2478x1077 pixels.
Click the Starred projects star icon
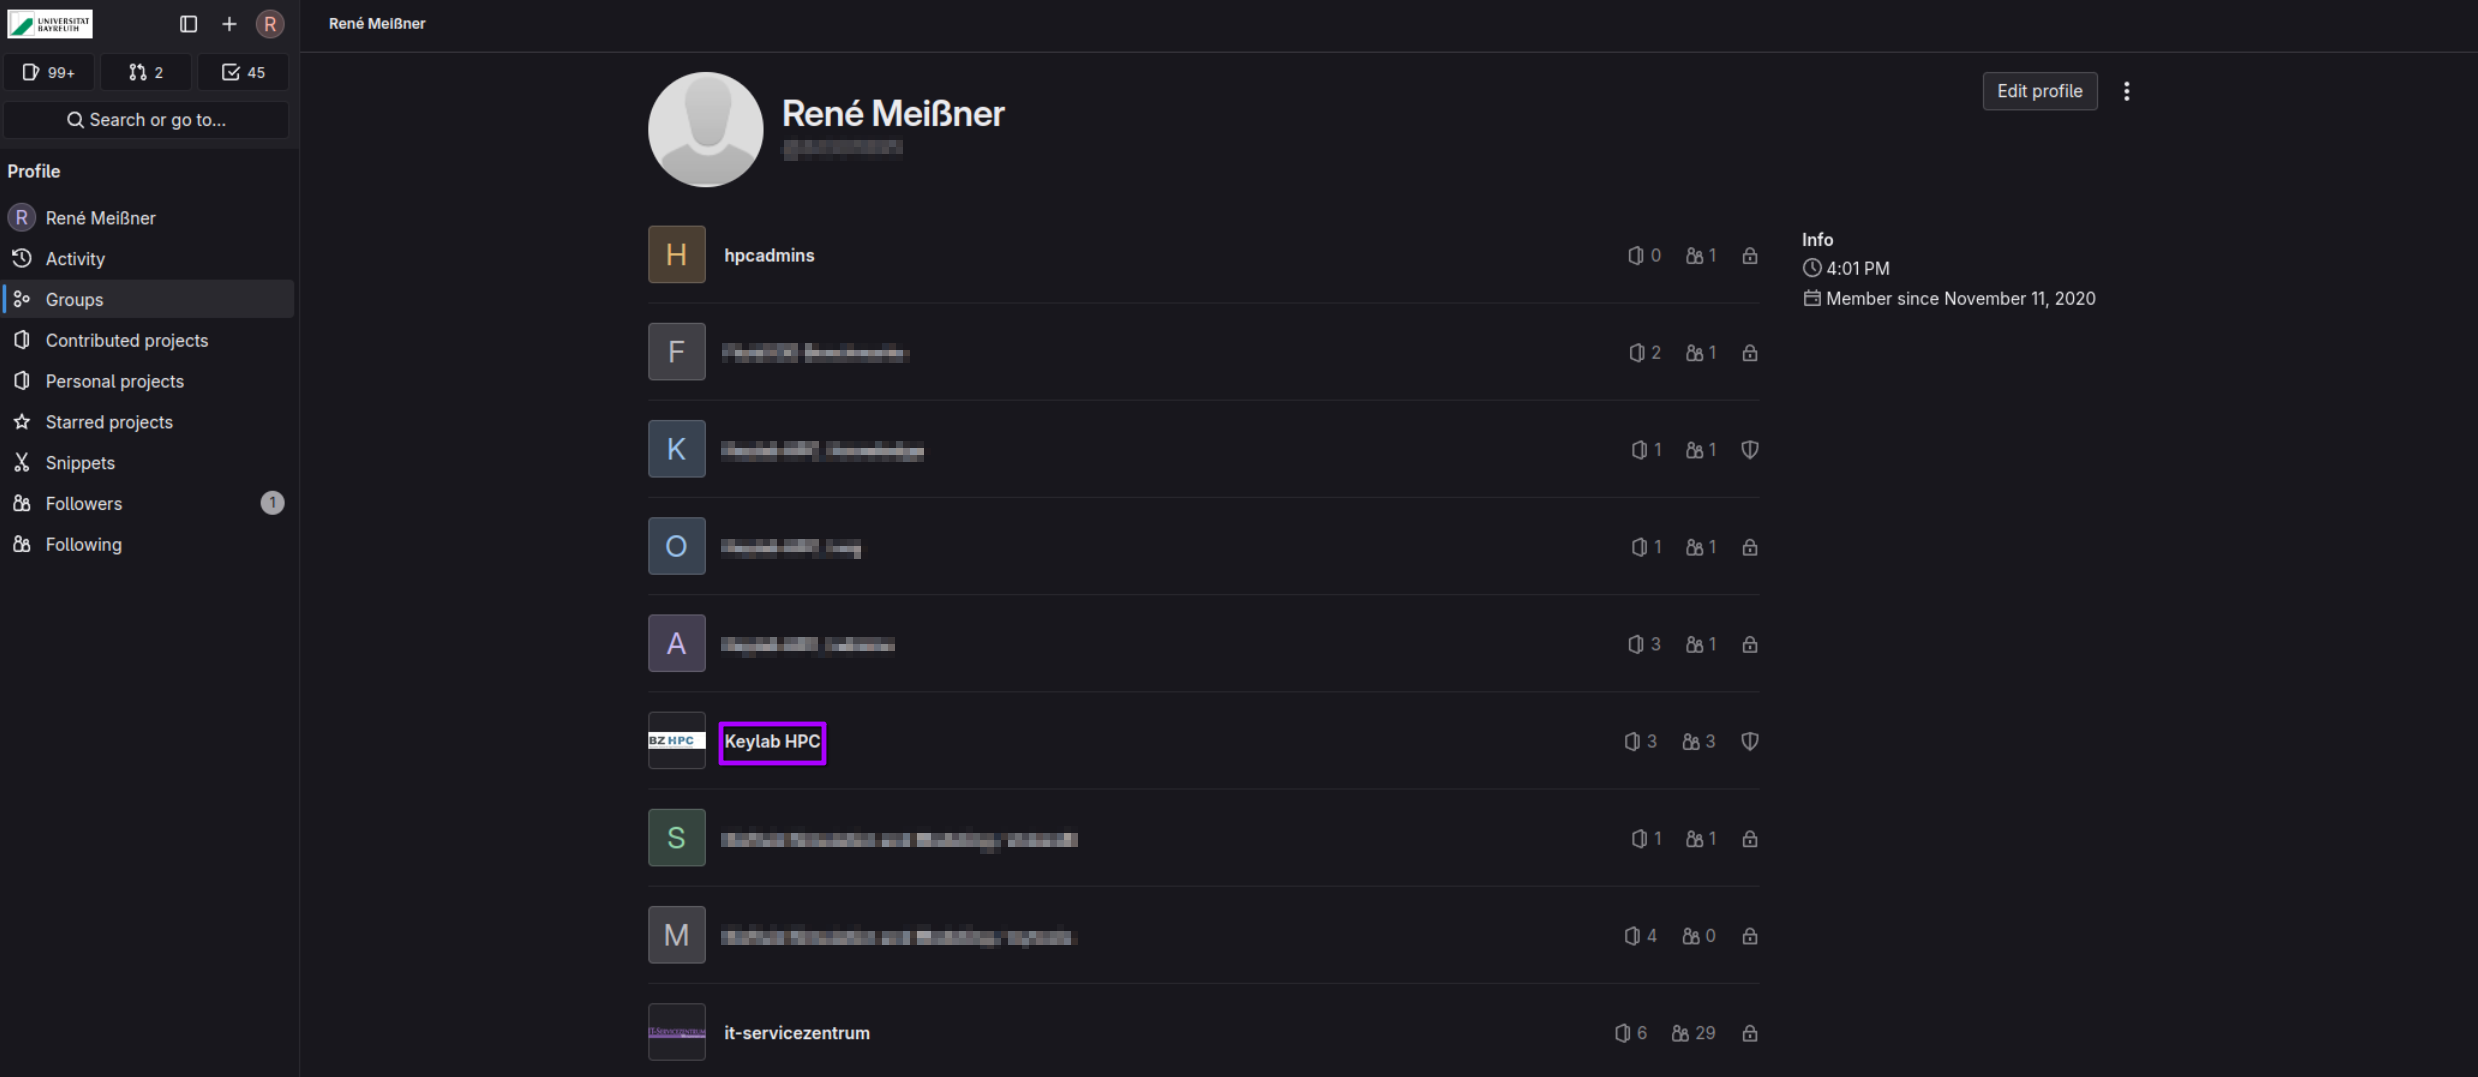[x=22, y=422]
